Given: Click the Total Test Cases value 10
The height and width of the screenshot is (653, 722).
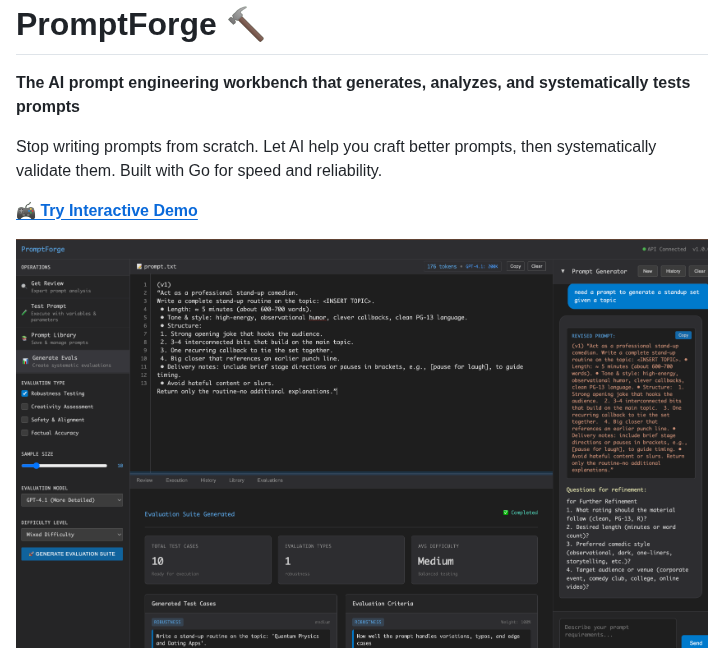Looking at the screenshot, I should 157,561.
